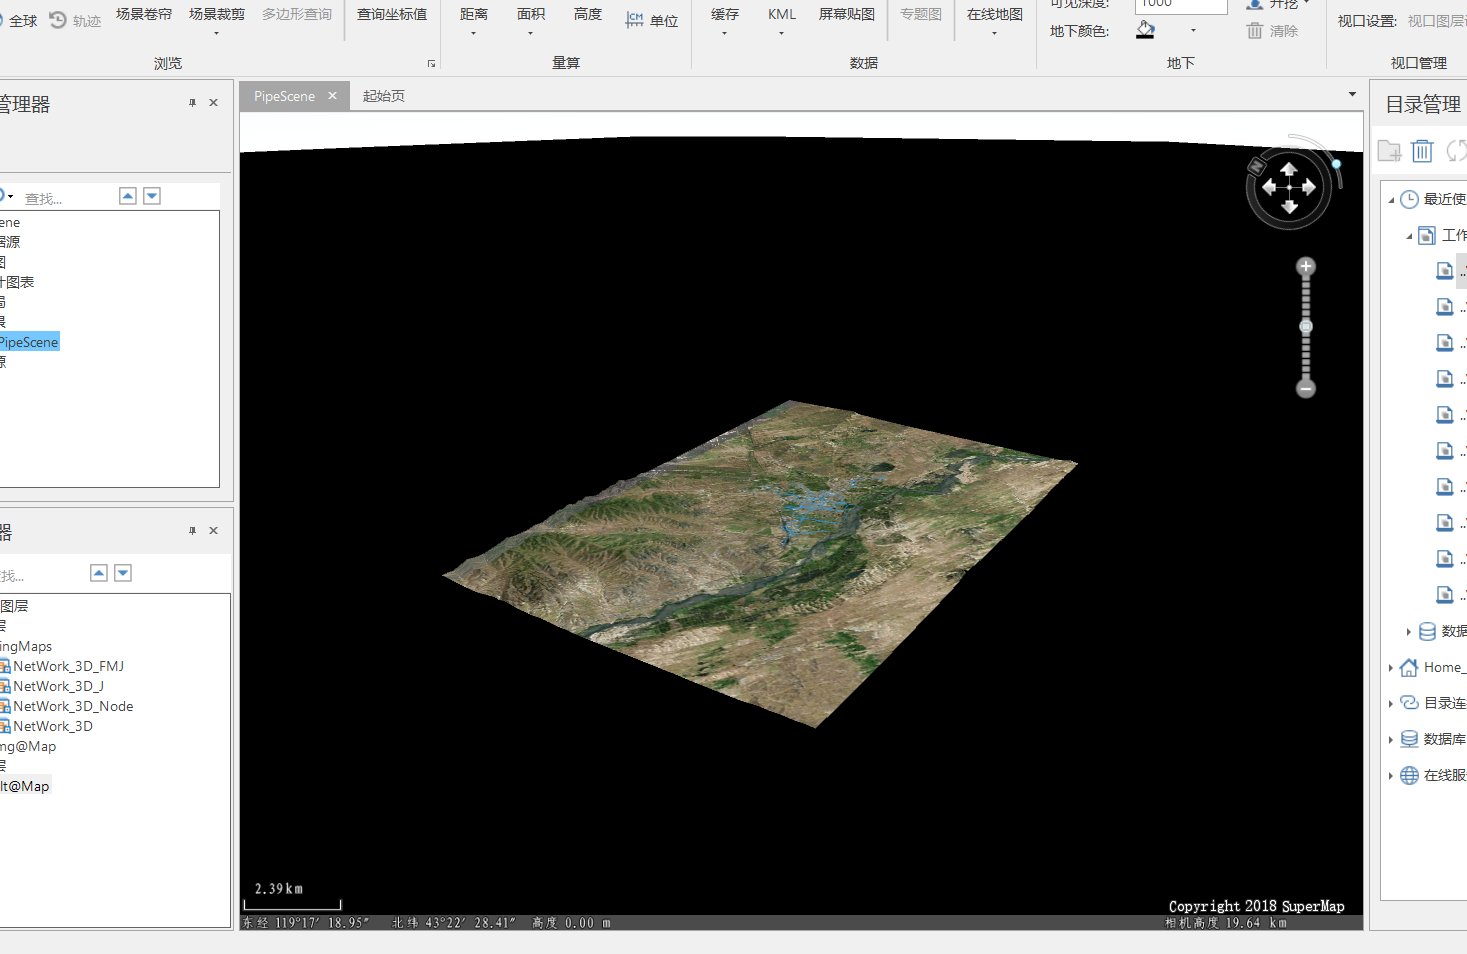Viewport: 1467px width, 954px height.
Task: Close the workspace manager panel
Action: (x=213, y=103)
